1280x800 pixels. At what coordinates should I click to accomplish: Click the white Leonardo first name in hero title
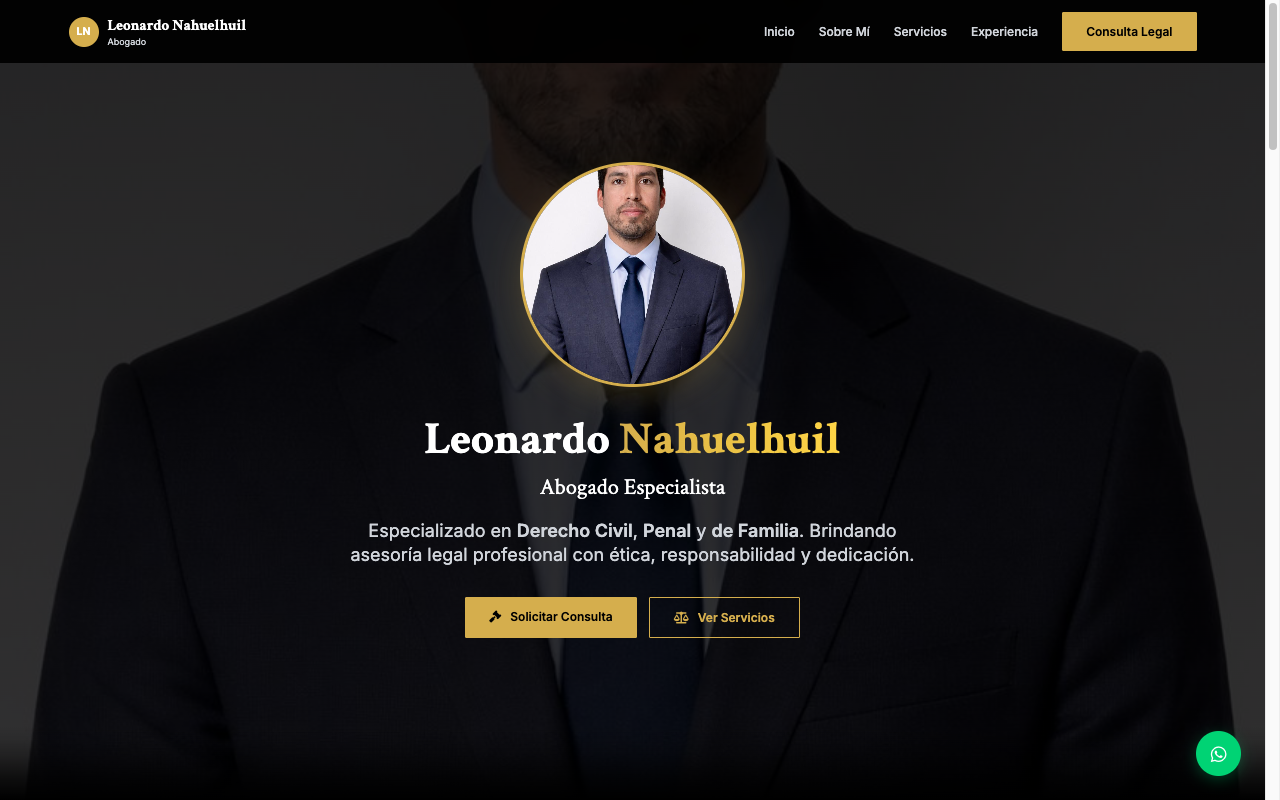(x=517, y=439)
